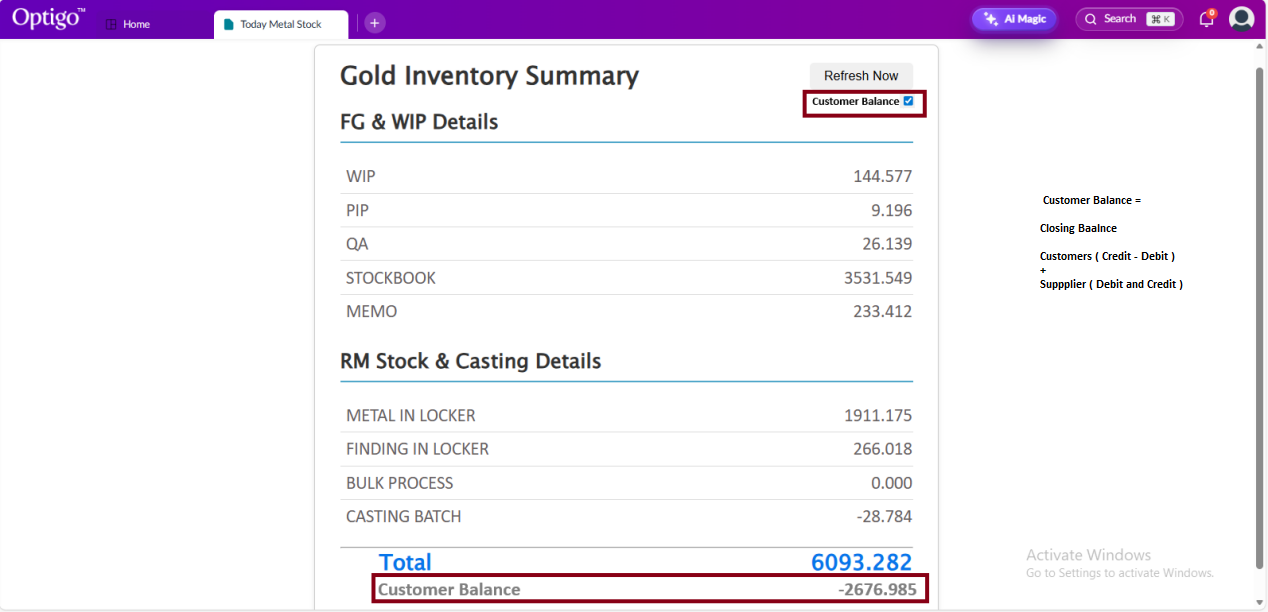The image size is (1268, 612).
Task: Select the Today Metal Stock tab
Action: 280,24
